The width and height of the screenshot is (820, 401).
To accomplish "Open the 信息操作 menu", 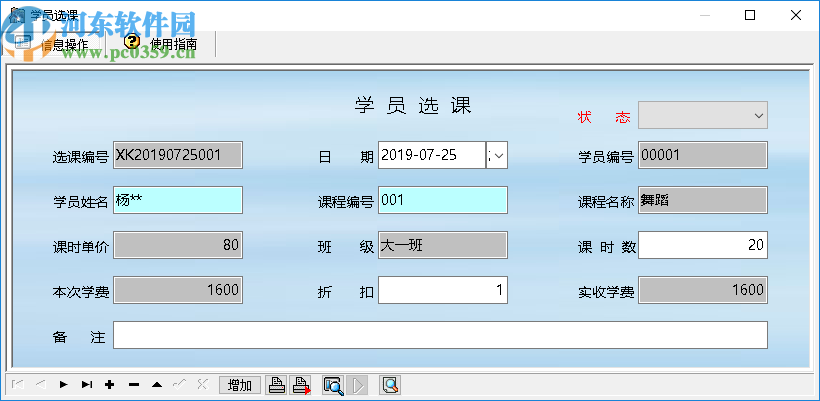I will point(53,44).
